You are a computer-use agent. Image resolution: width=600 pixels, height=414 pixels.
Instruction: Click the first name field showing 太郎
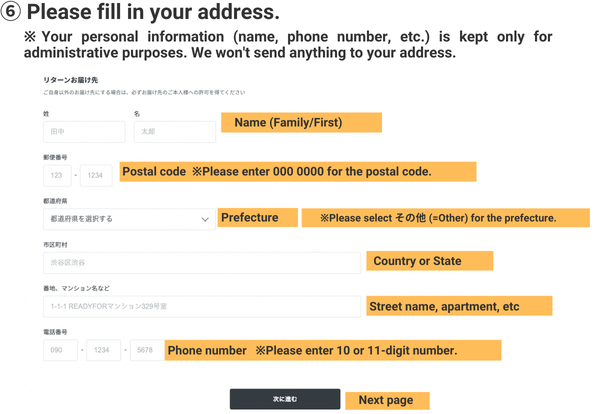coord(174,132)
